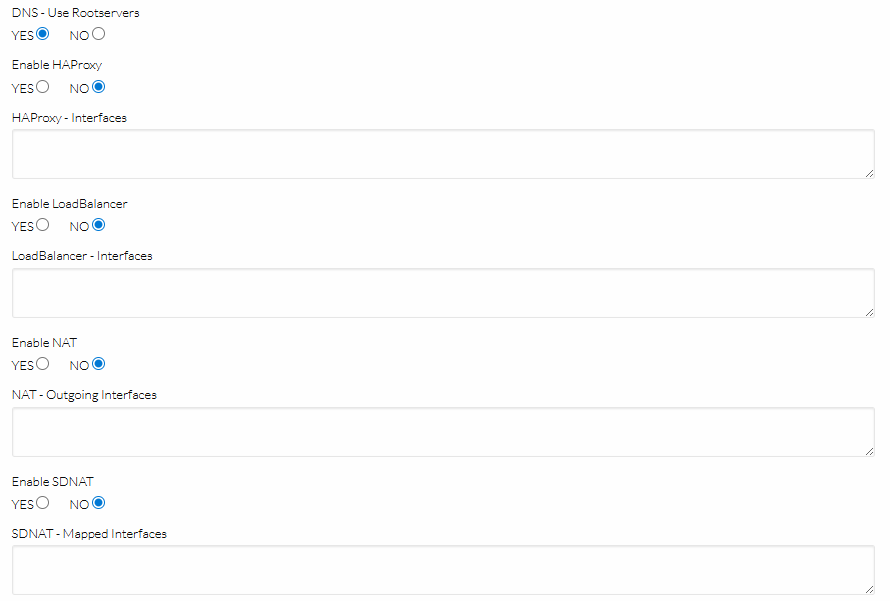This screenshot has height=601, width=890.
Task: Select YES for DNS Use Rootservers
Action: 43,34
